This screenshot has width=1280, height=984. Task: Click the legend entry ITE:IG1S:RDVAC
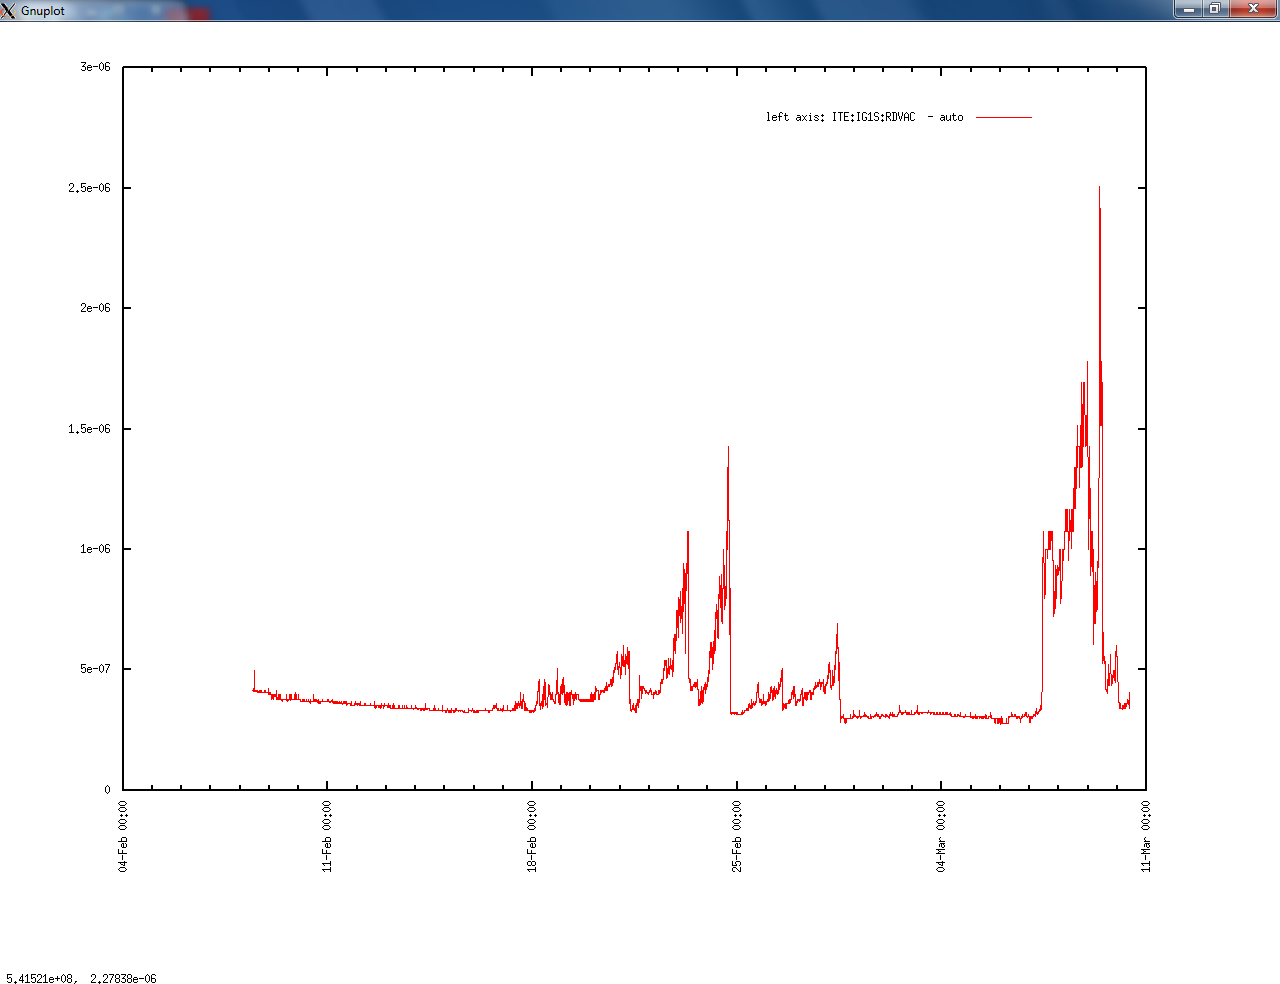873,117
